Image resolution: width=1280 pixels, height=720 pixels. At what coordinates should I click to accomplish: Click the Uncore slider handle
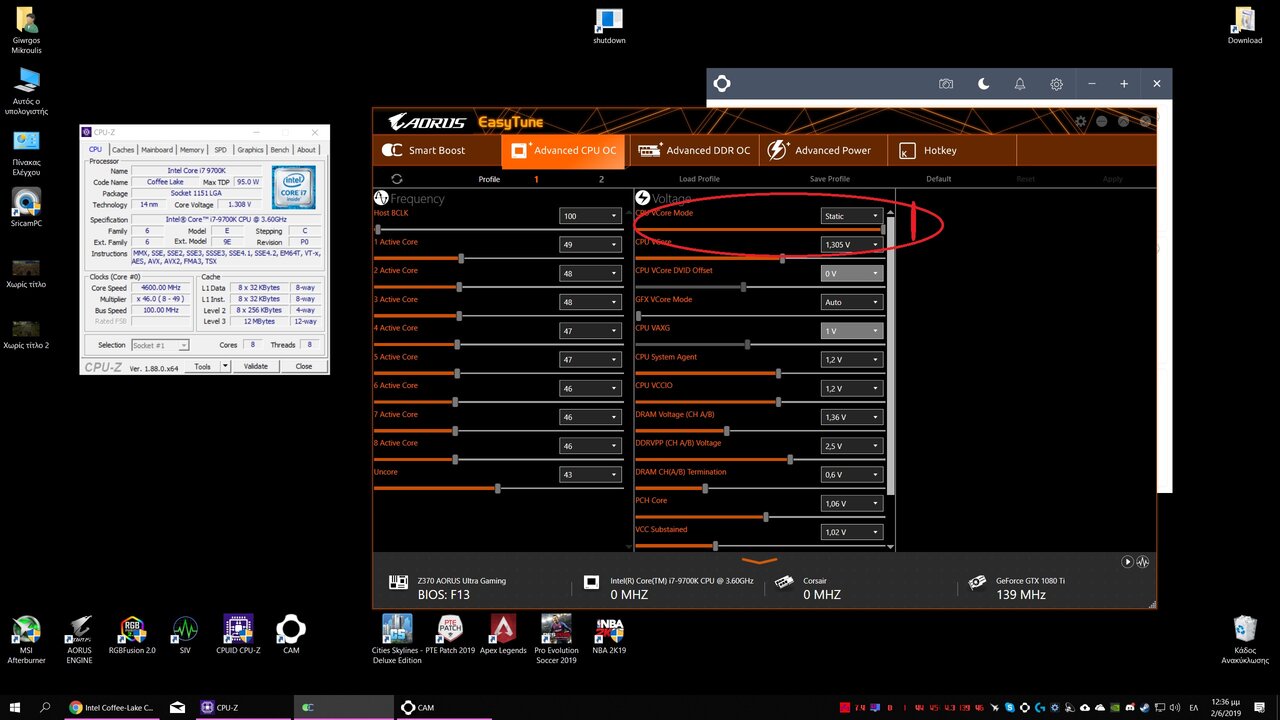click(x=498, y=488)
